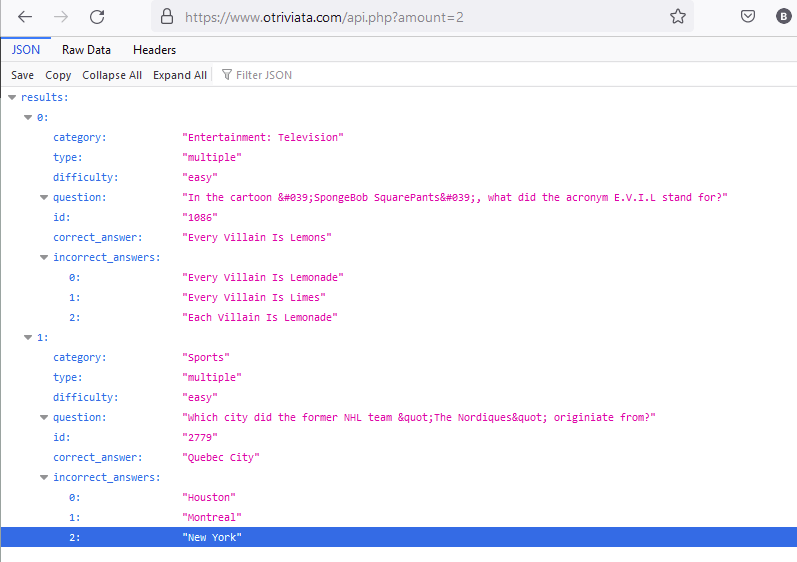Select the "Entertainment: Television" category value
The image size is (797, 562).
point(263,137)
